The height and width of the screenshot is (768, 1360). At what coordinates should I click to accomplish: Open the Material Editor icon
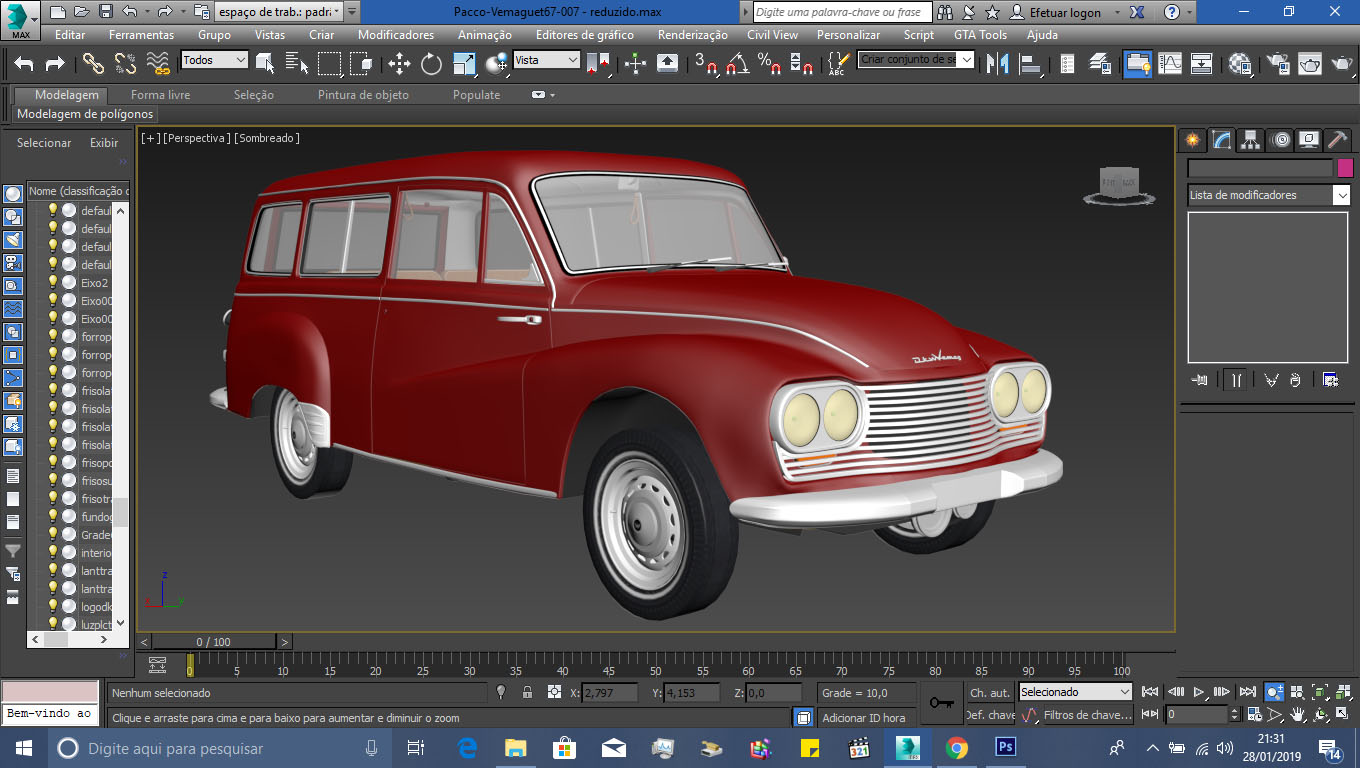(x=1240, y=64)
